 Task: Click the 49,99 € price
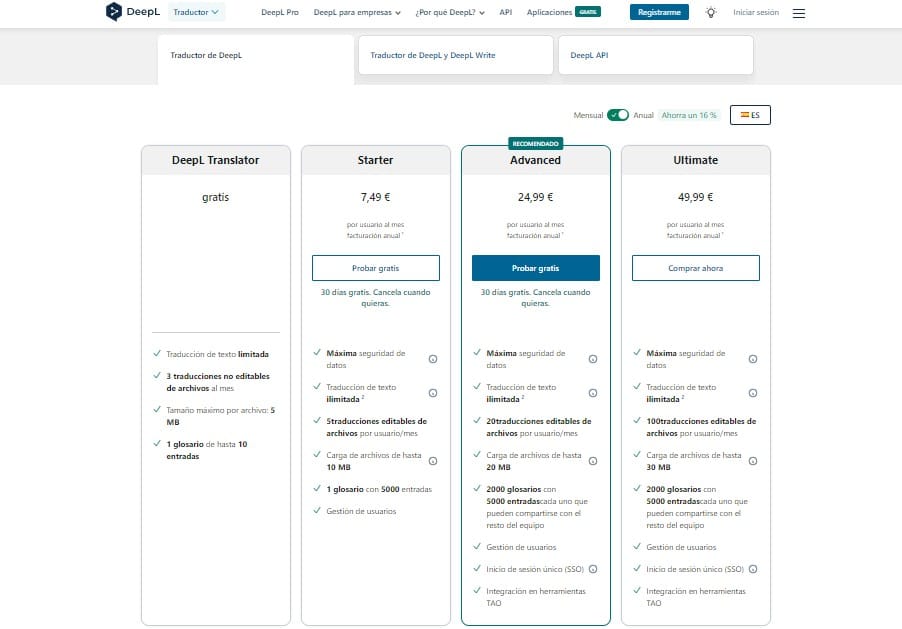695,197
